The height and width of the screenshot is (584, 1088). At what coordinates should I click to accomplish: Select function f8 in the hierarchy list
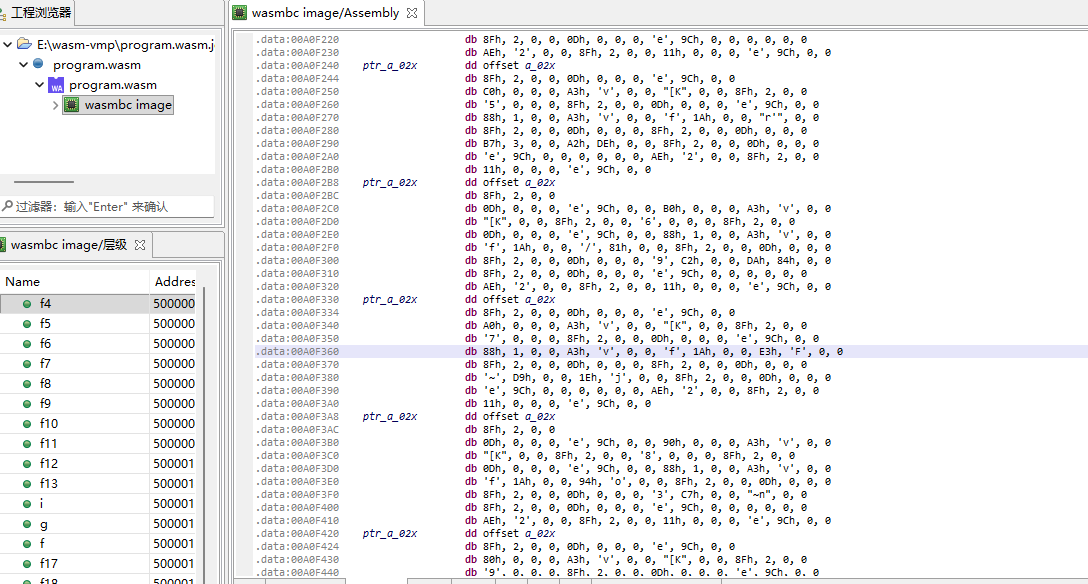coord(97,384)
